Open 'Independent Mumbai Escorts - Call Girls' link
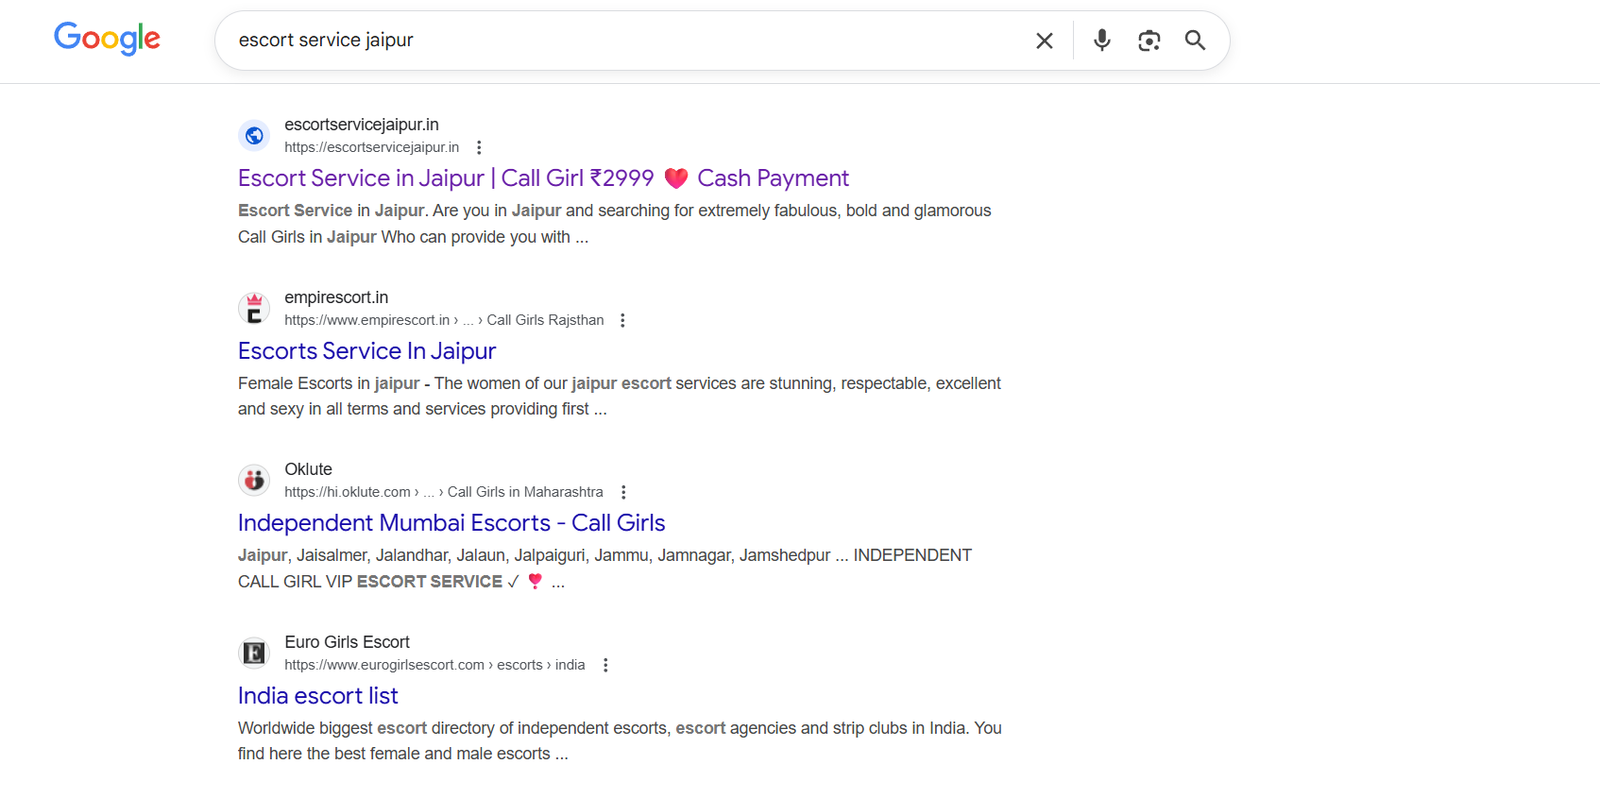Viewport: 1600px width, 797px height. tap(451, 523)
